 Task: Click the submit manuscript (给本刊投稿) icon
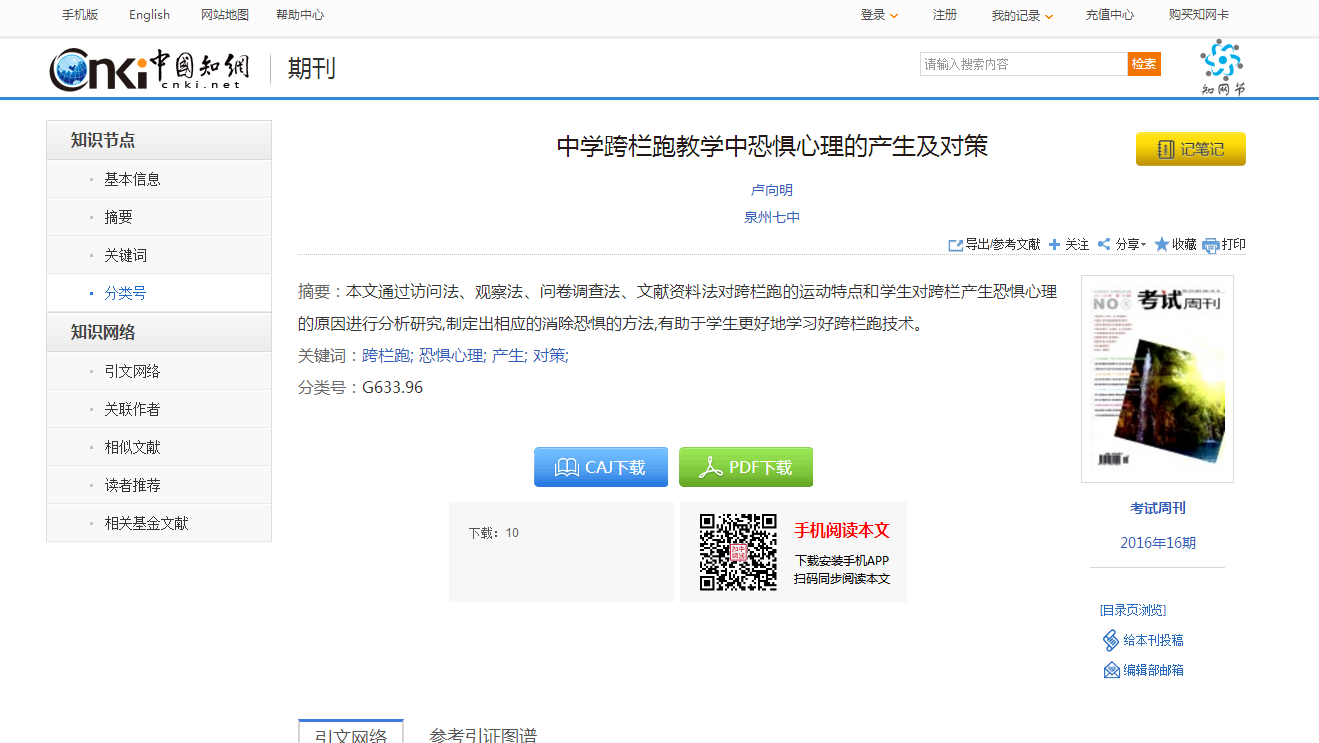1110,640
